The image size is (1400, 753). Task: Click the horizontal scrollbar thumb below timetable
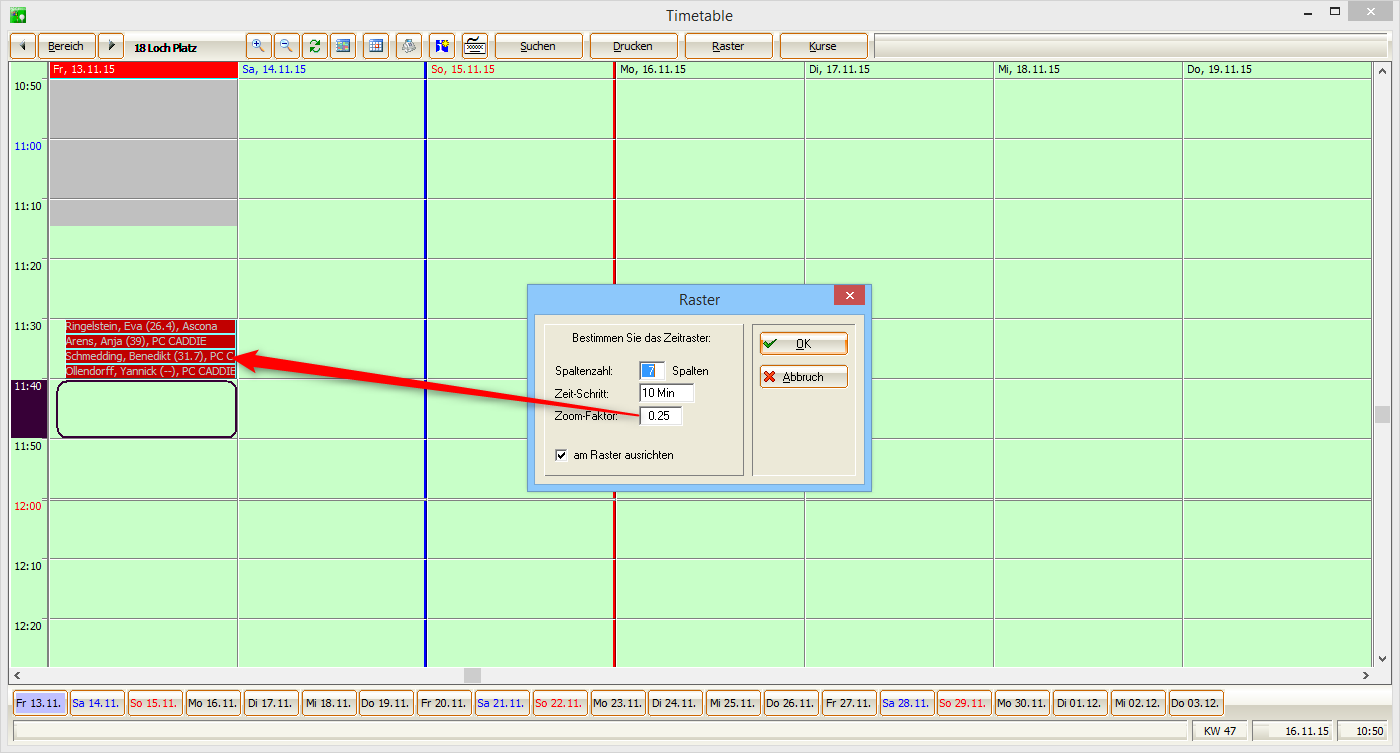point(472,675)
